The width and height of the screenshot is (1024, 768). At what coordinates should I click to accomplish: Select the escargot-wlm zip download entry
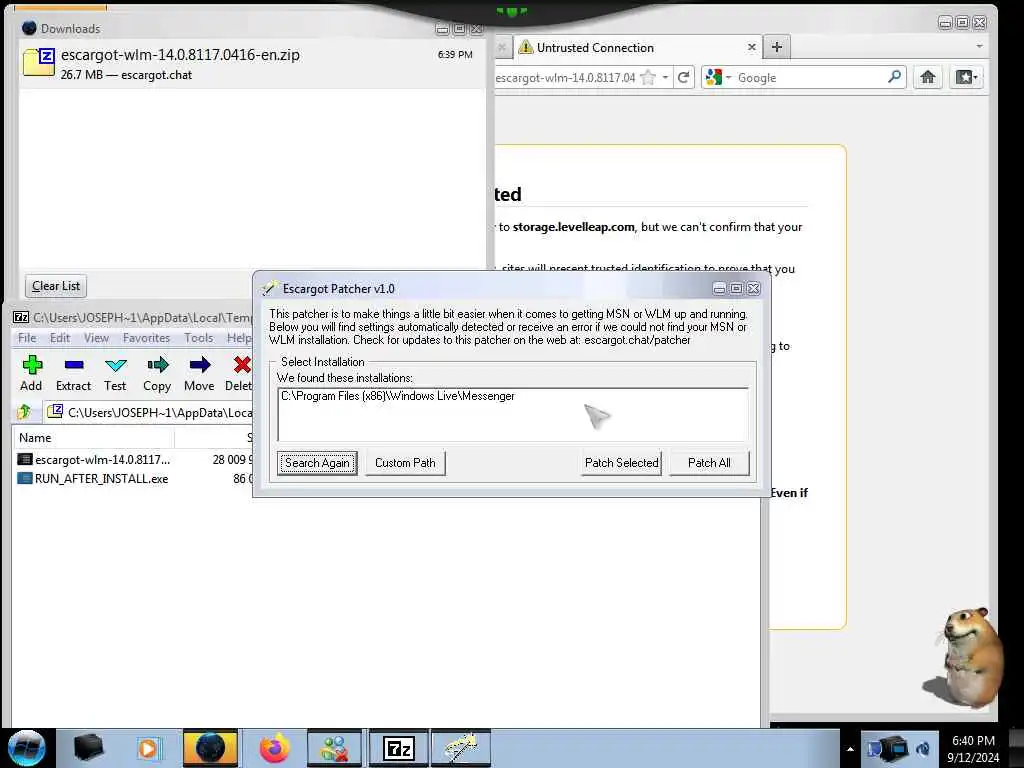pos(253,65)
